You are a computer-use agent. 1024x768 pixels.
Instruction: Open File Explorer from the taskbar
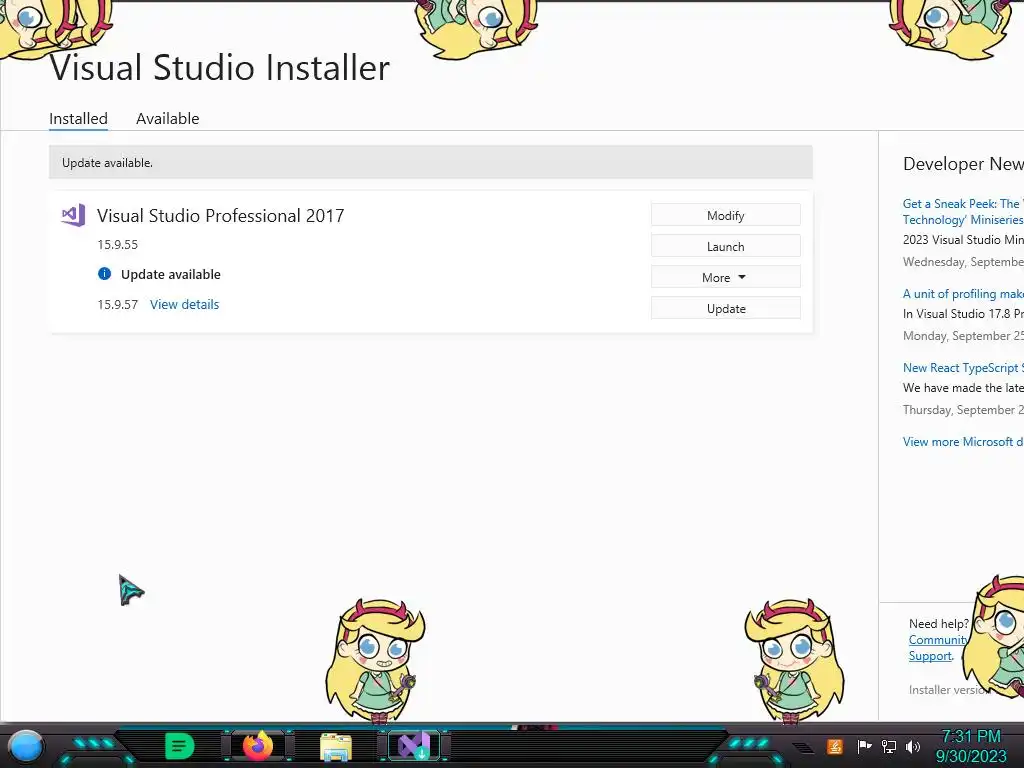coord(336,747)
